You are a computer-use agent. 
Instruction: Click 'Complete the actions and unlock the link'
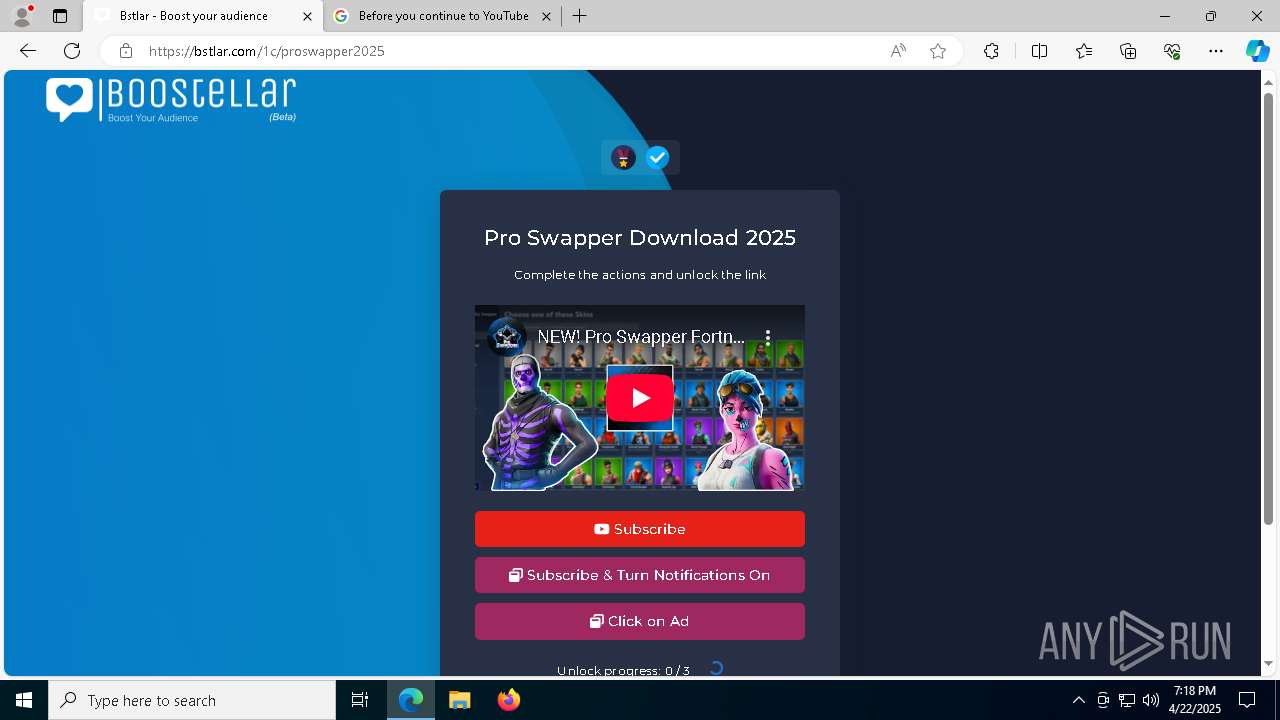pyautogui.click(x=640, y=275)
